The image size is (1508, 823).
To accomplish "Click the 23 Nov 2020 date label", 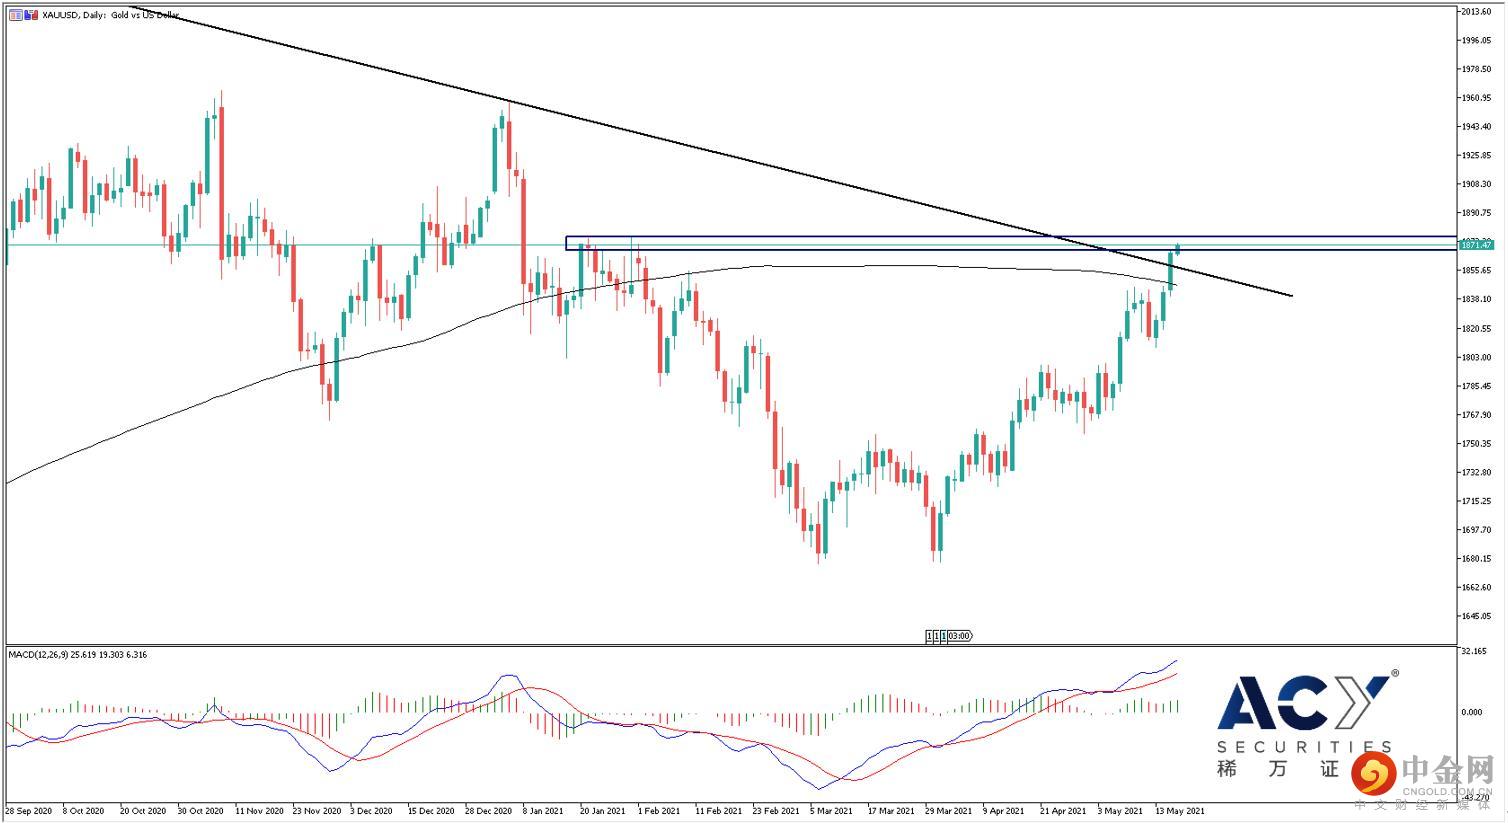I will coord(315,811).
